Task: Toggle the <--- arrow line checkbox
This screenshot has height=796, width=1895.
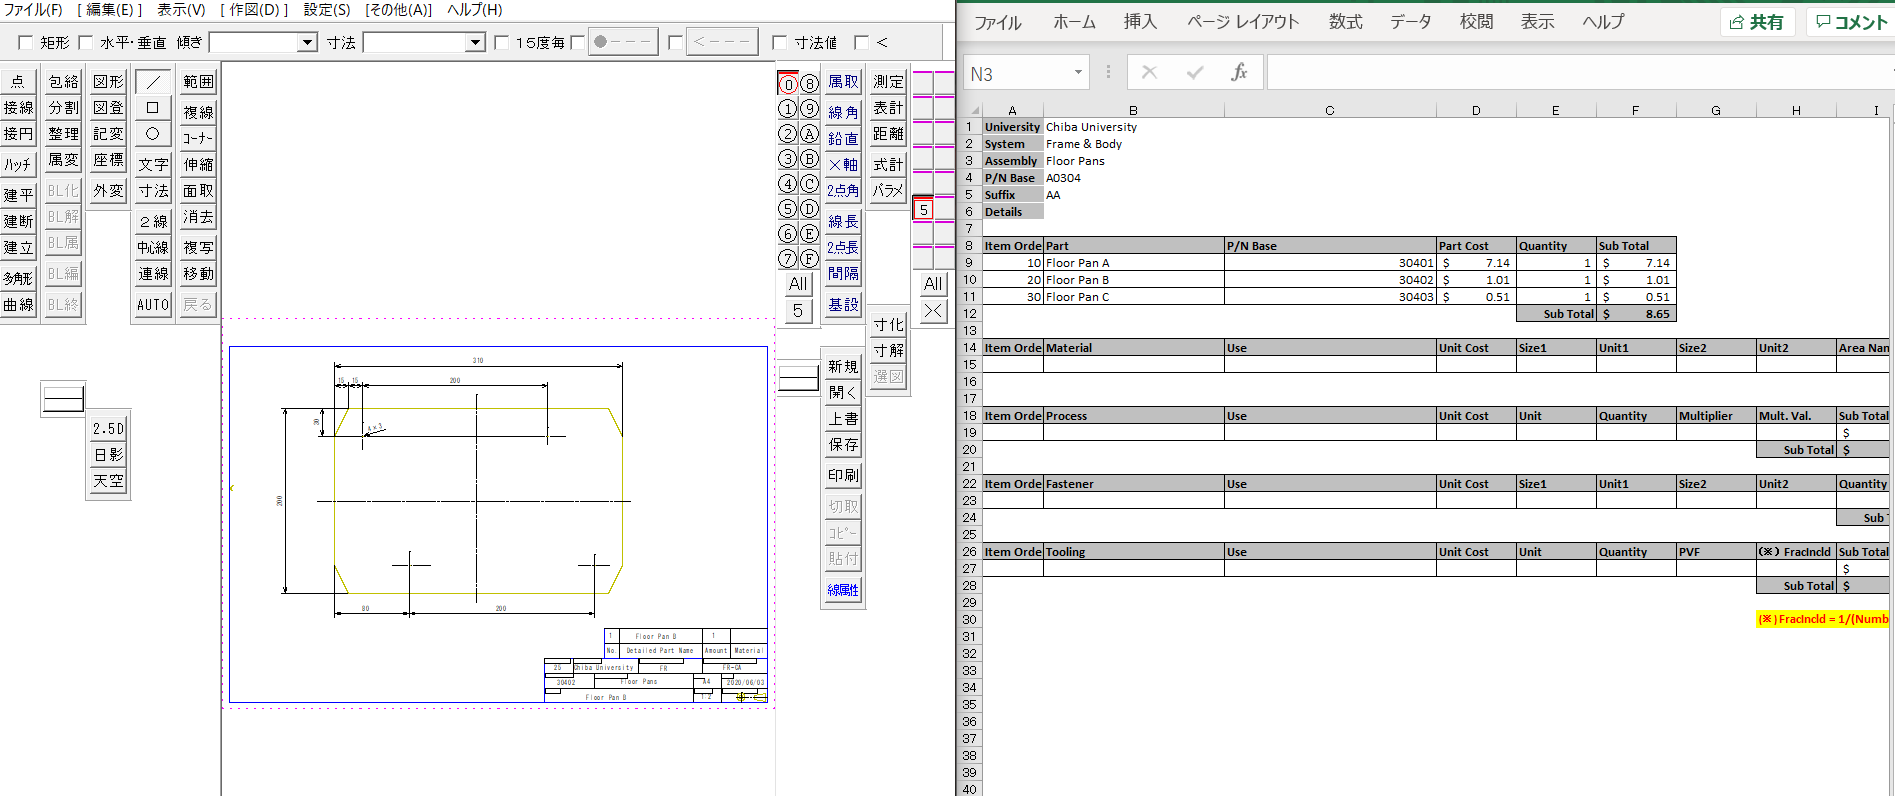Action: 675,42
